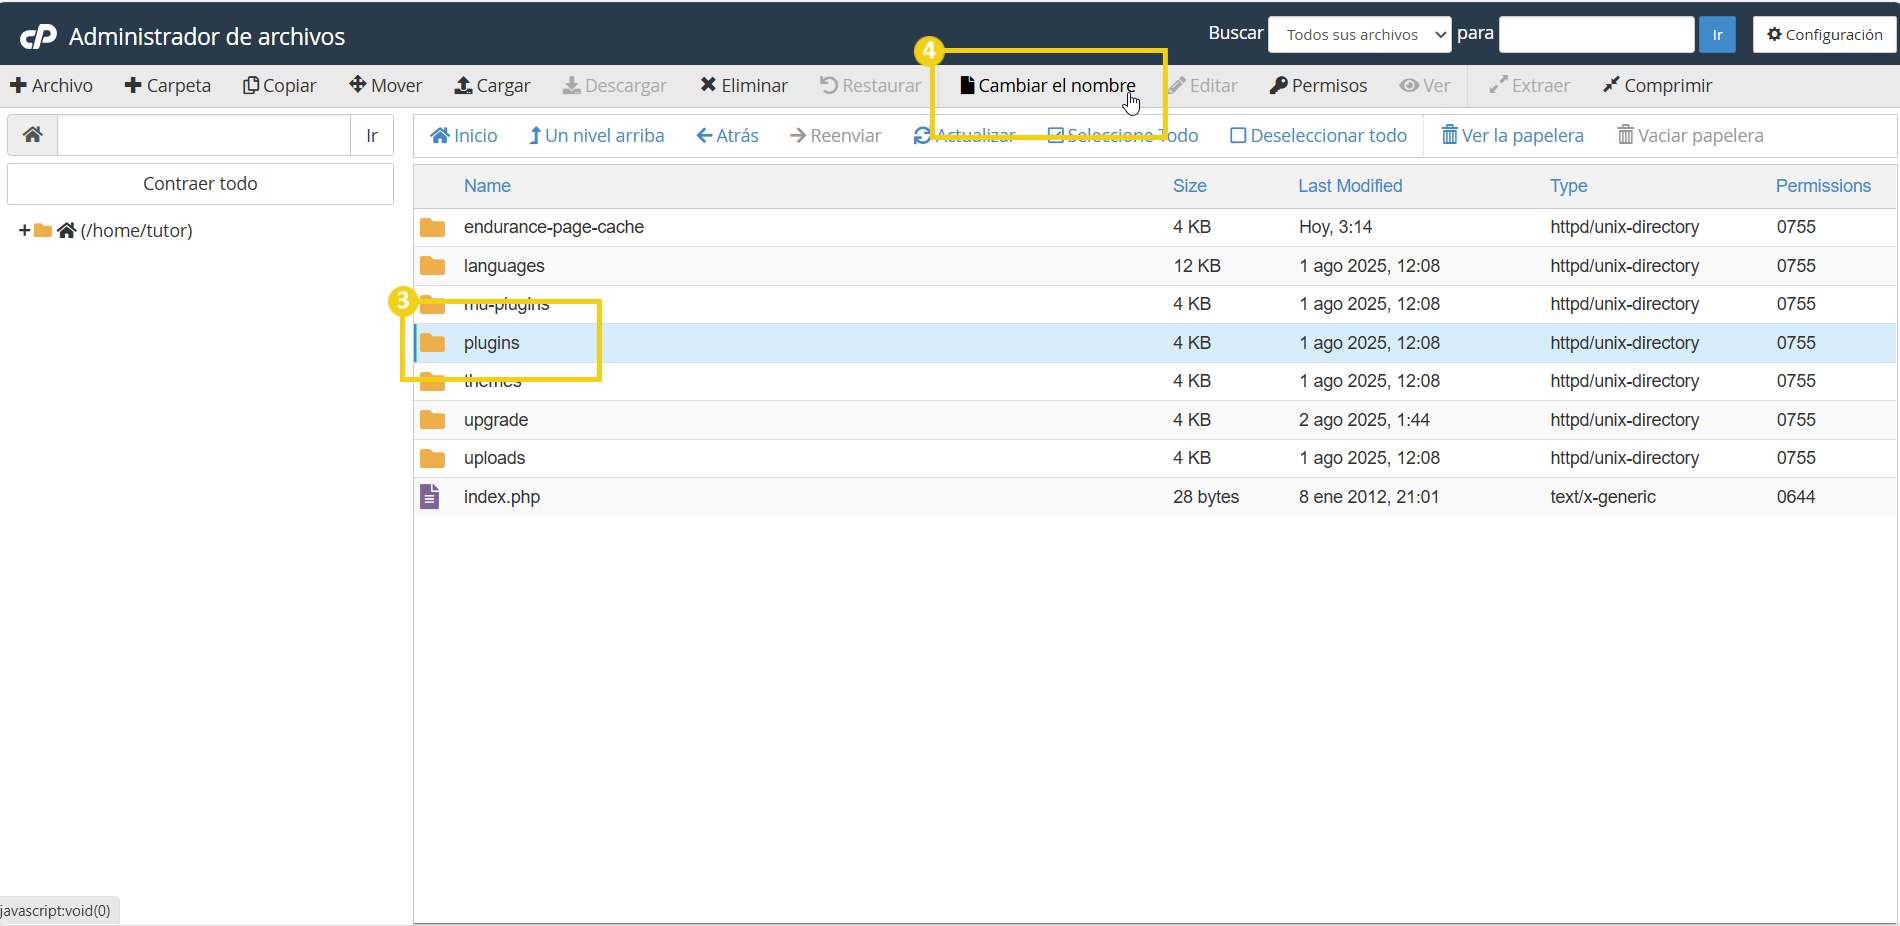This screenshot has height=926, width=1900.
Task: Expand the /home/tutor tree node
Action: tap(24, 231)
